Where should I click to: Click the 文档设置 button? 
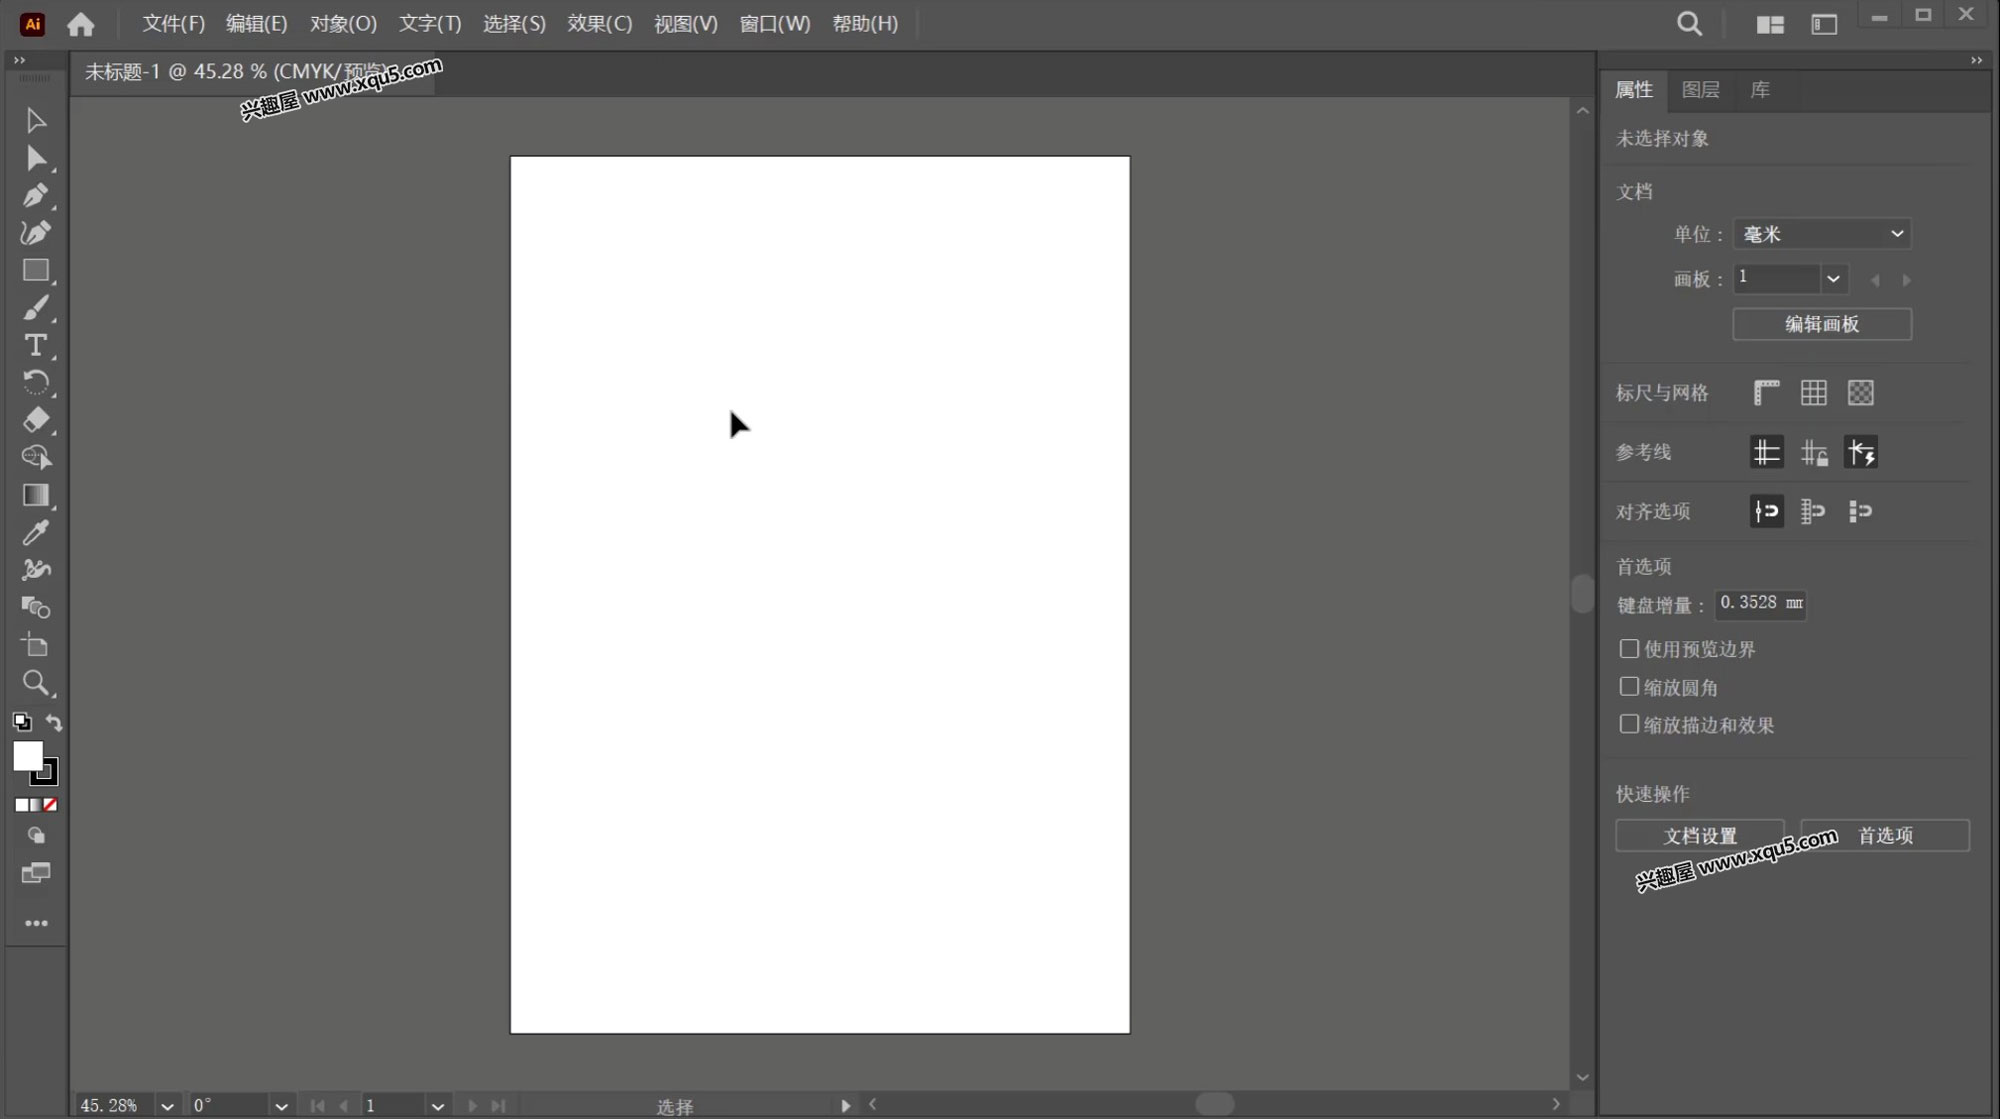coord(1700,835)
